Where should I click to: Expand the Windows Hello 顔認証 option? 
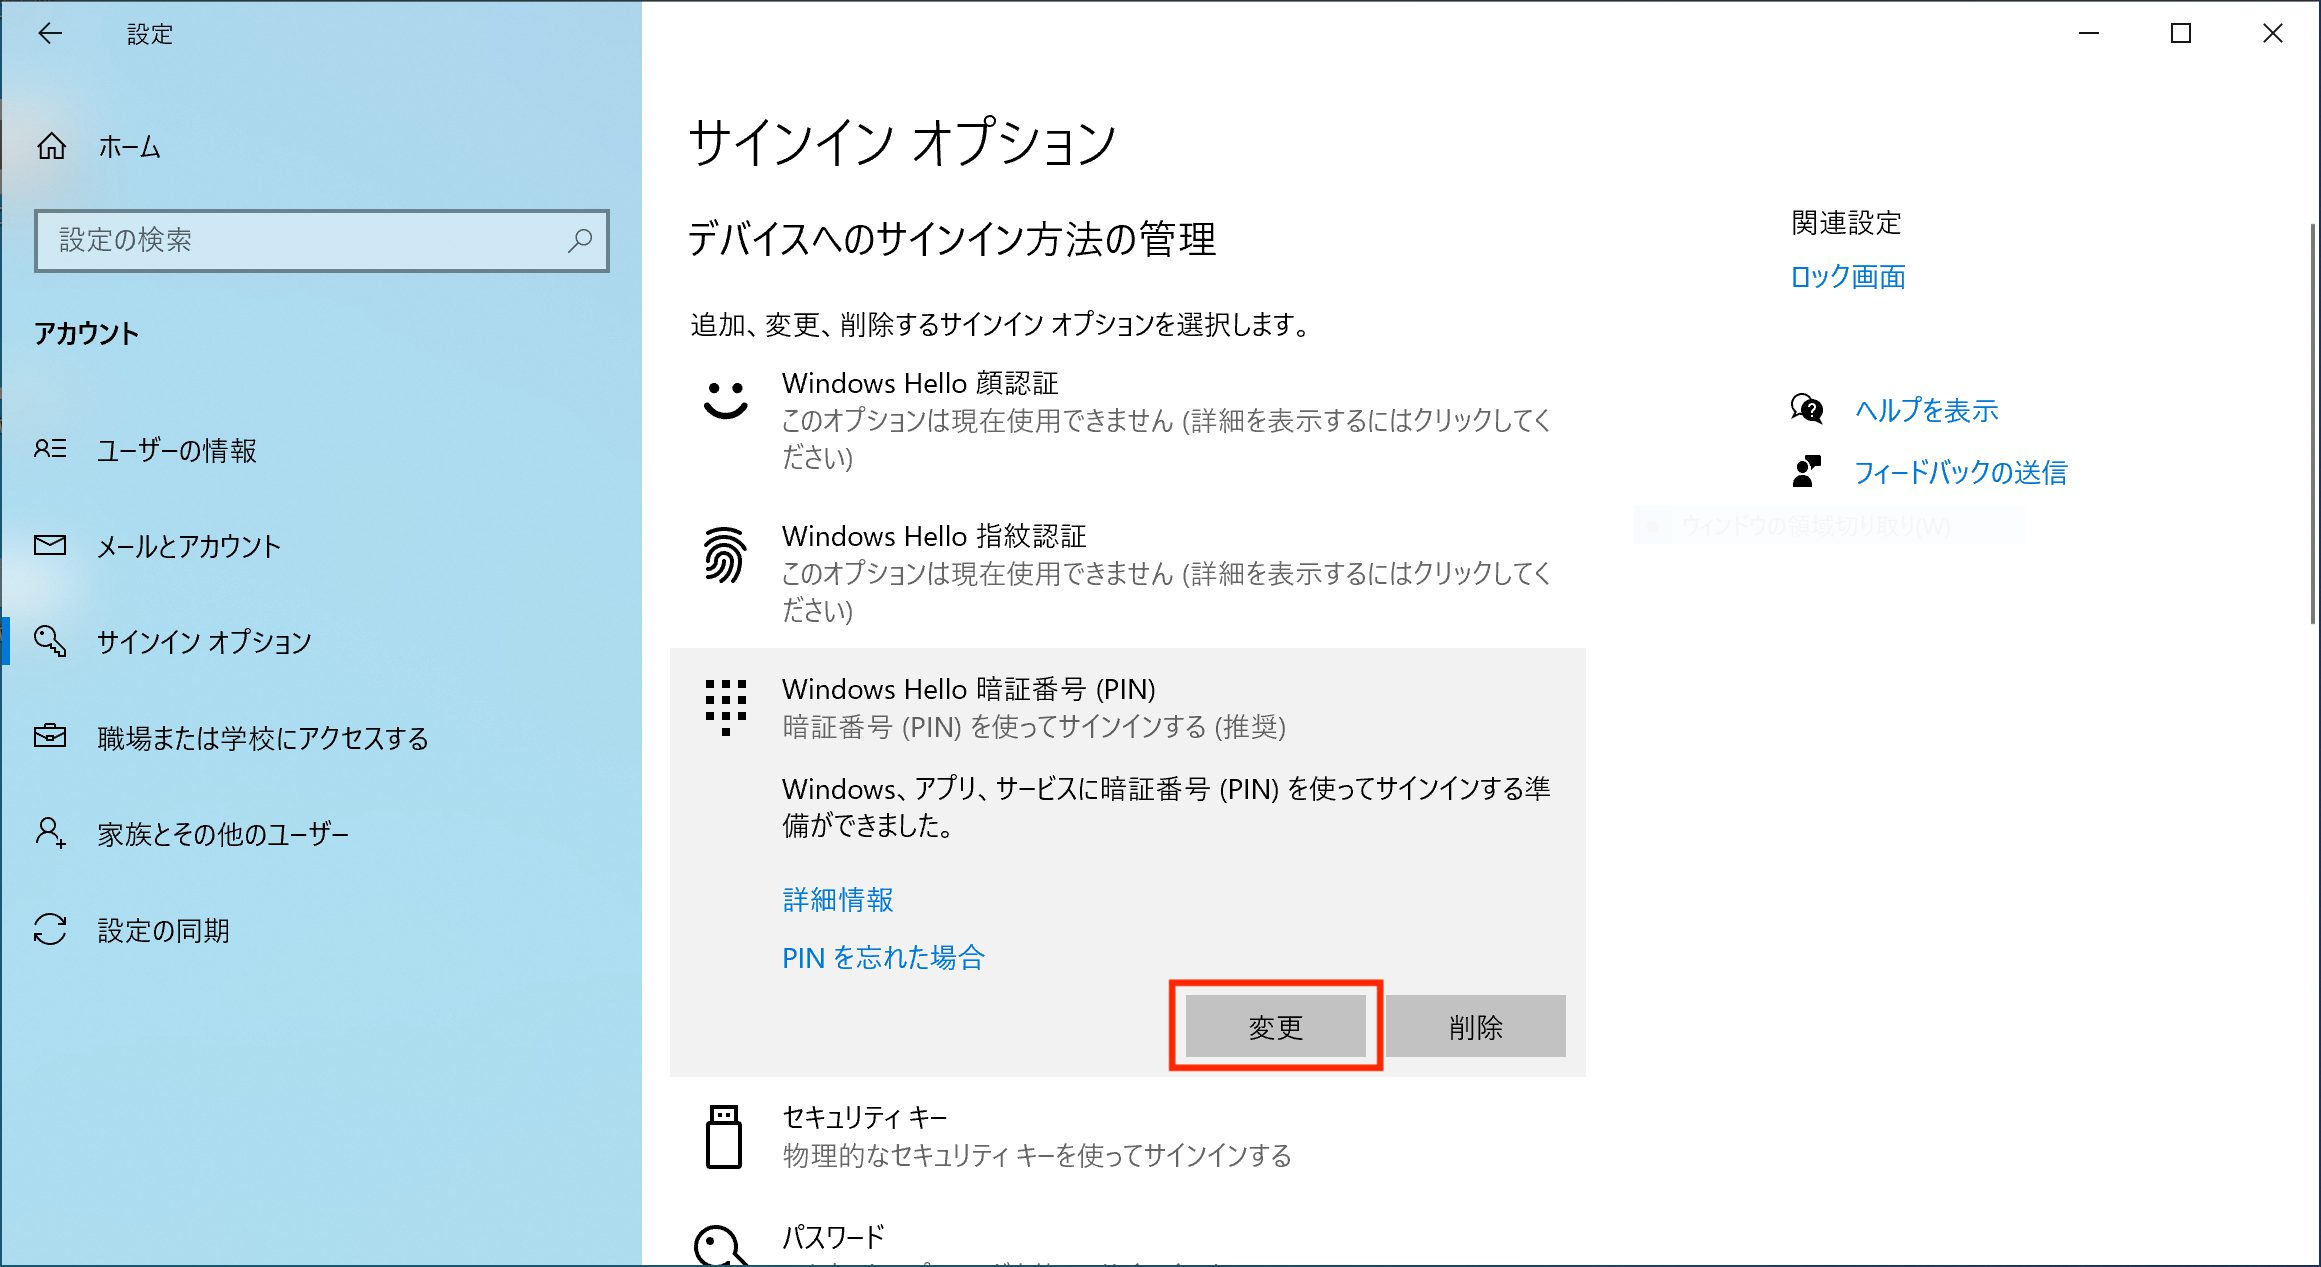click(x=1127, y=420)
